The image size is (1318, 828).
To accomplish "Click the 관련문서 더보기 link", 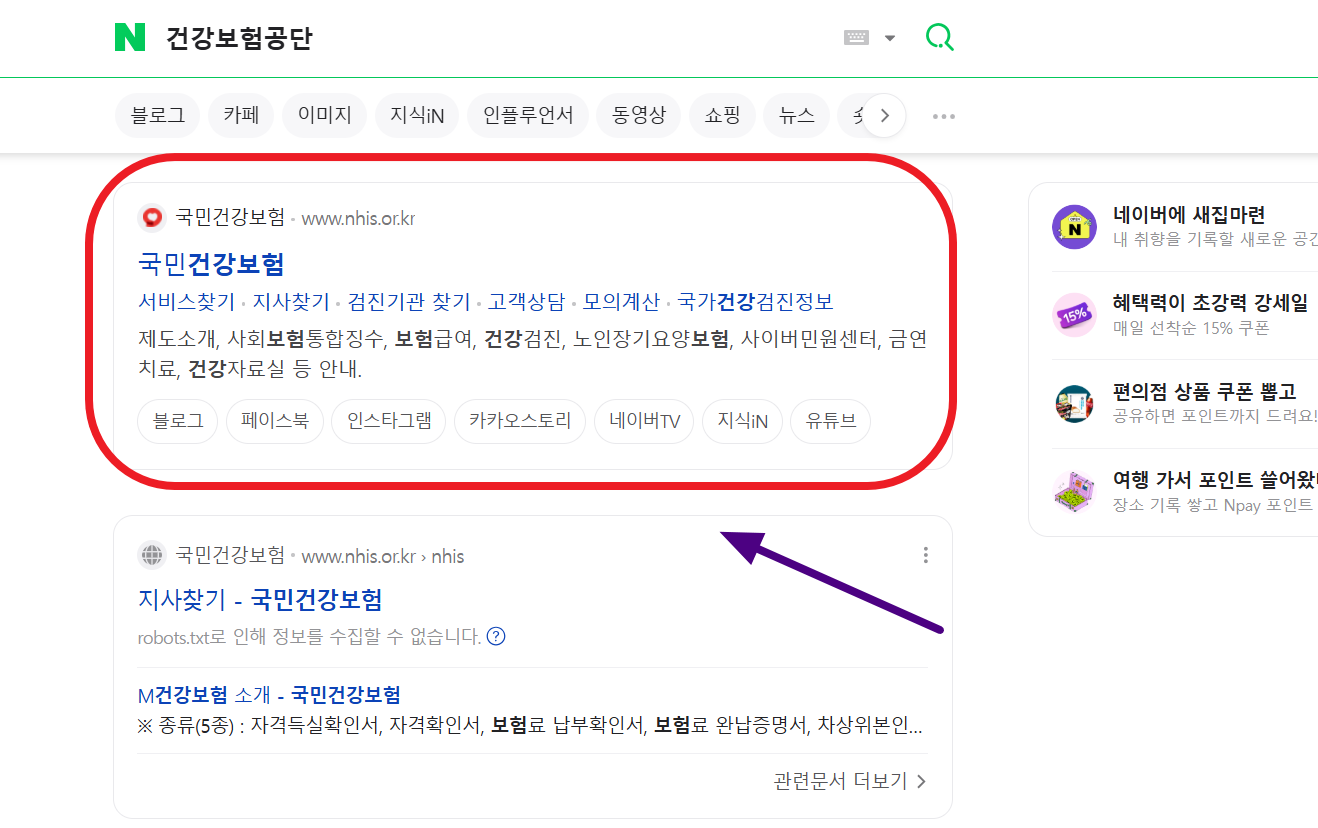I will [851, 781].
